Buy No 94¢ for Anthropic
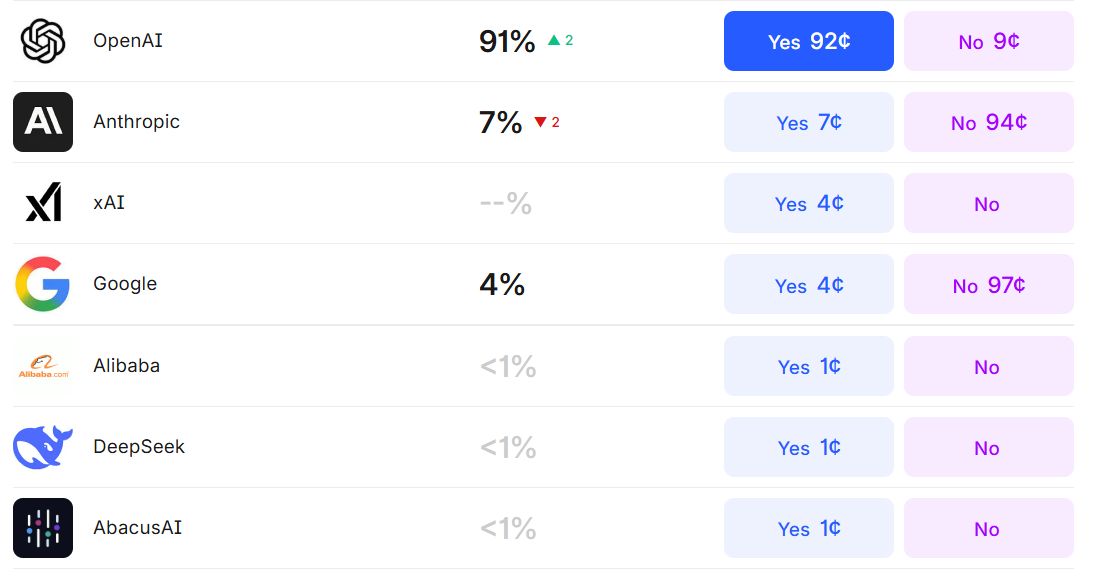This screenshot has height=583, width=1110. (988, 122)
